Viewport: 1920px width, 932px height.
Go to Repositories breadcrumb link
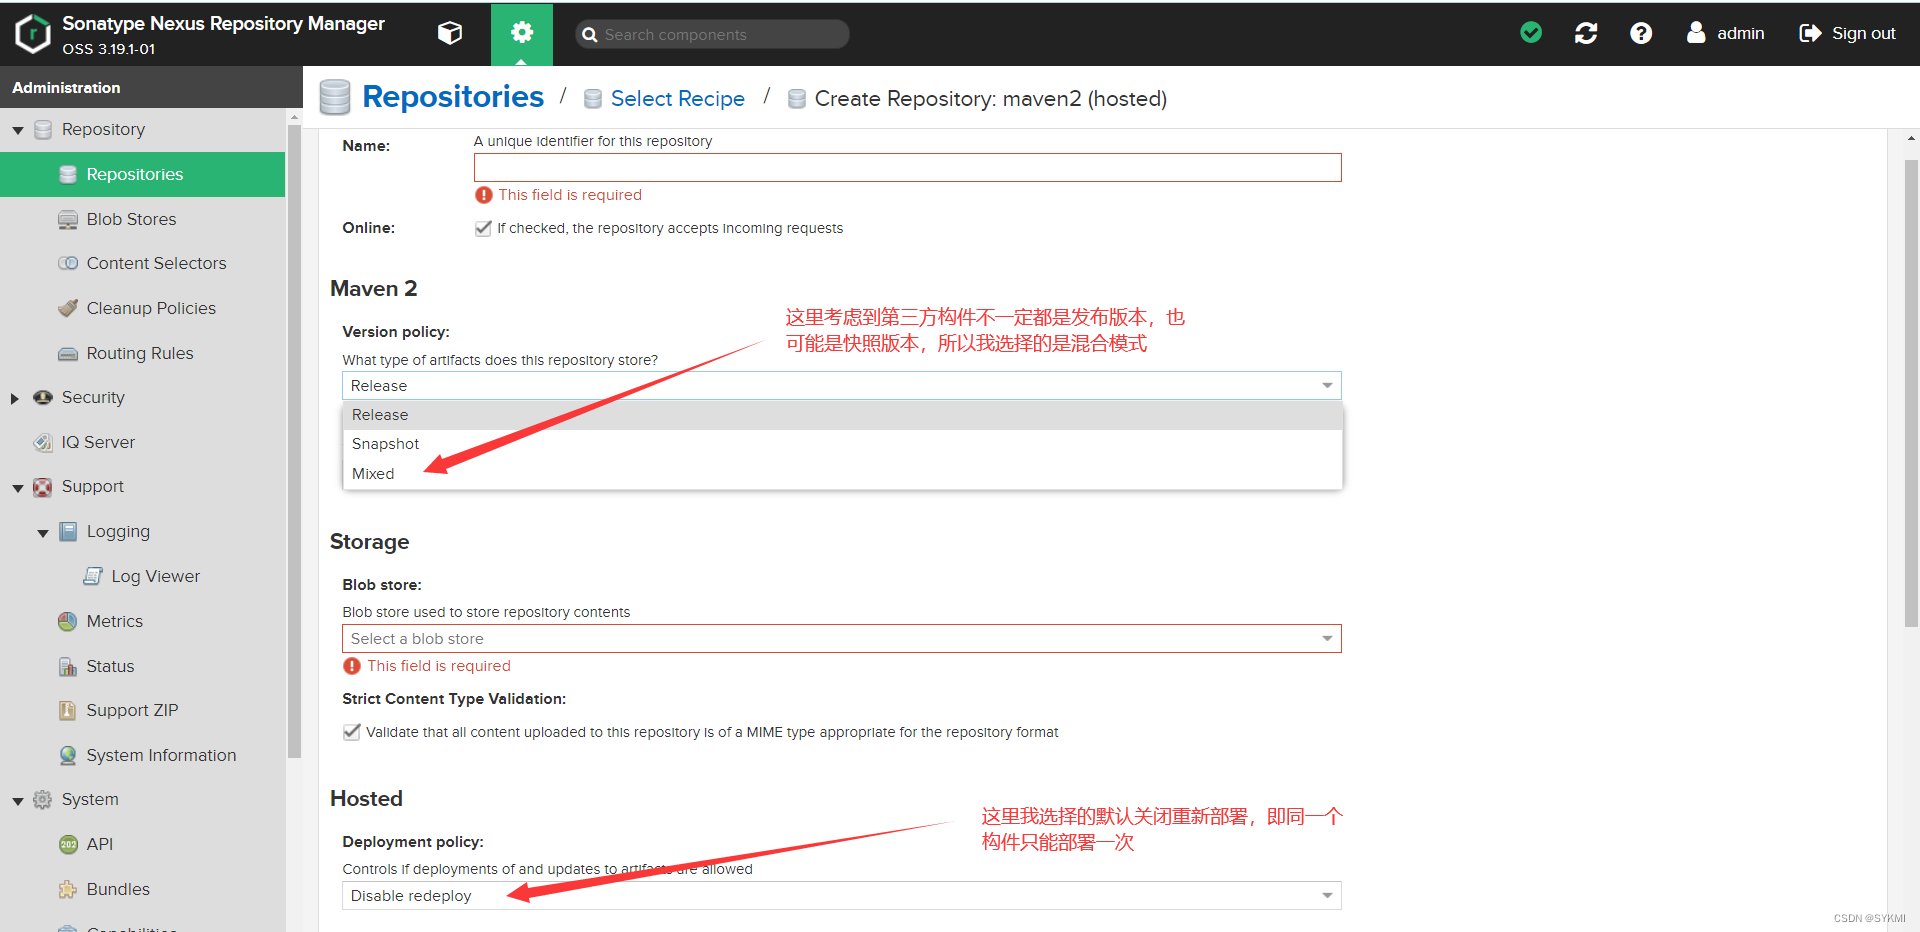tap(452, 97)
